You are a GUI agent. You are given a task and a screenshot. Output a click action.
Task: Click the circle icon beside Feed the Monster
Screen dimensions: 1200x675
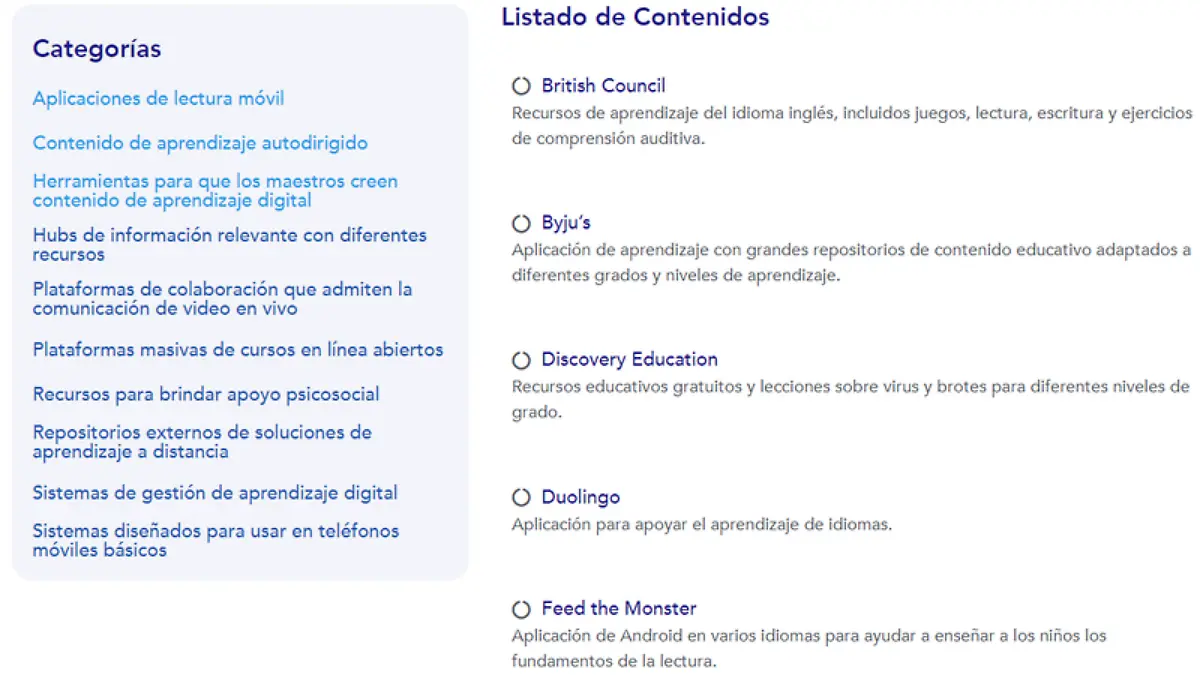pos(521,609)
